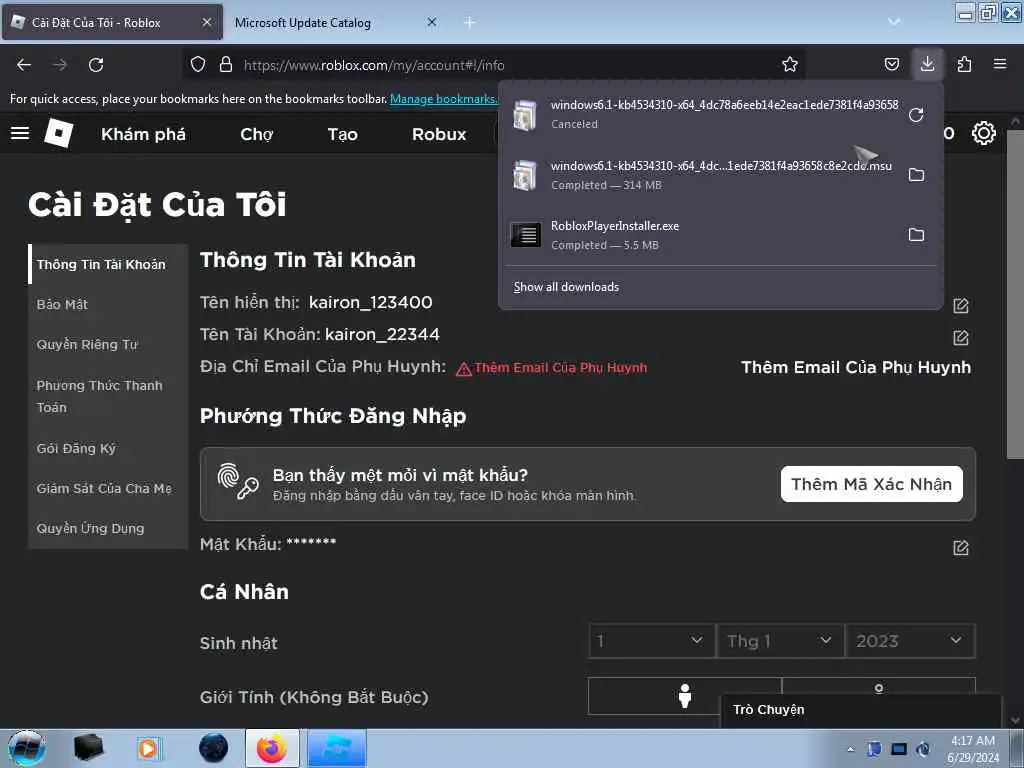1024x768 pixels.
Task: Open a new browser tab
Action: pyautogui.click(x=469, y=22)
